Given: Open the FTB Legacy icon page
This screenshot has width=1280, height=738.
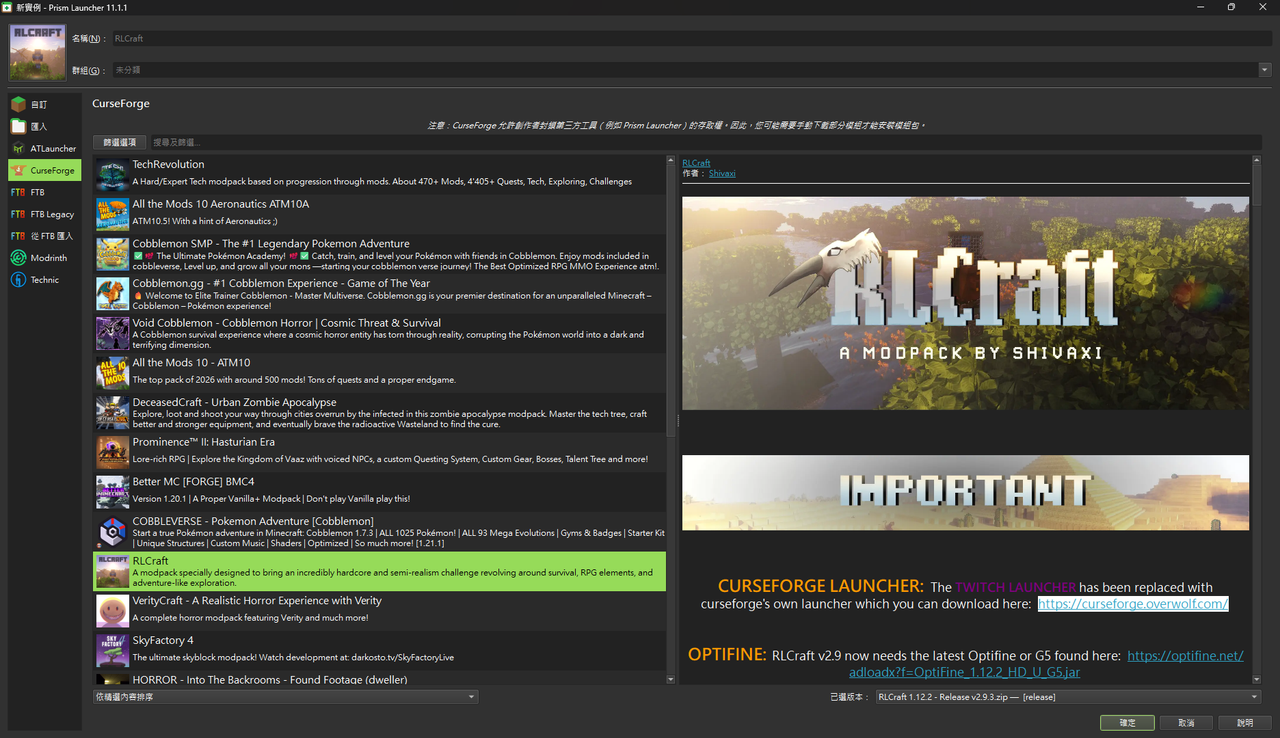Looking at the screenshot, I should coord(18,214).
